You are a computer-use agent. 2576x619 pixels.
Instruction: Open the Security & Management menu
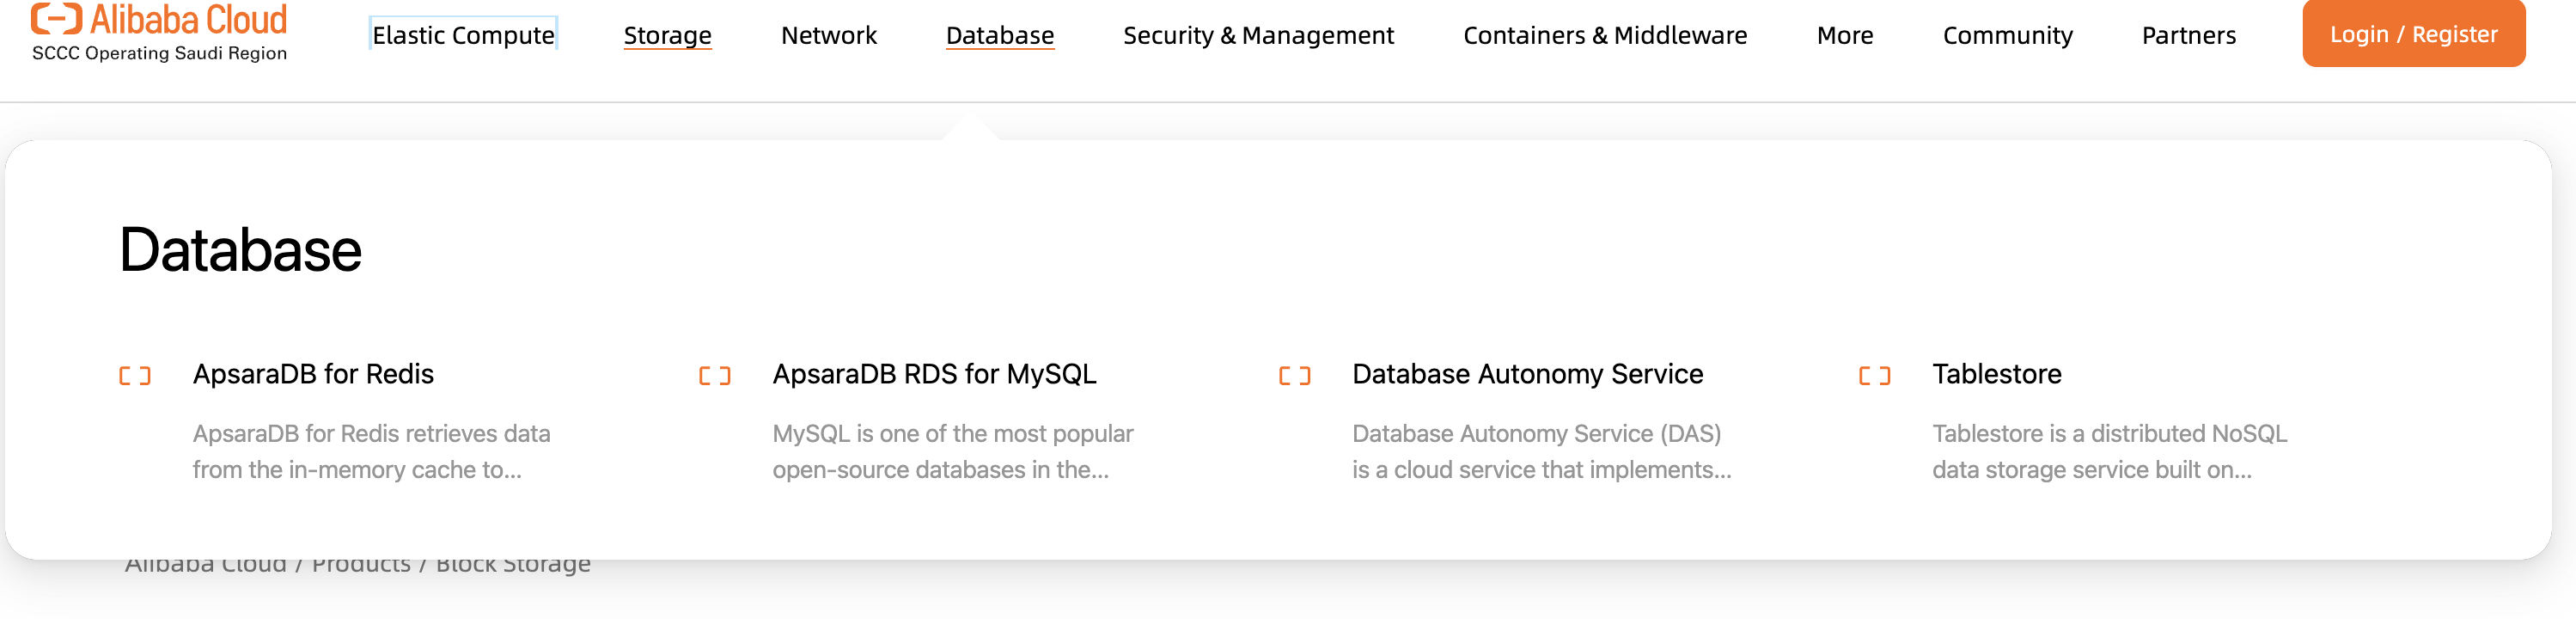[x=1258, y=35]
